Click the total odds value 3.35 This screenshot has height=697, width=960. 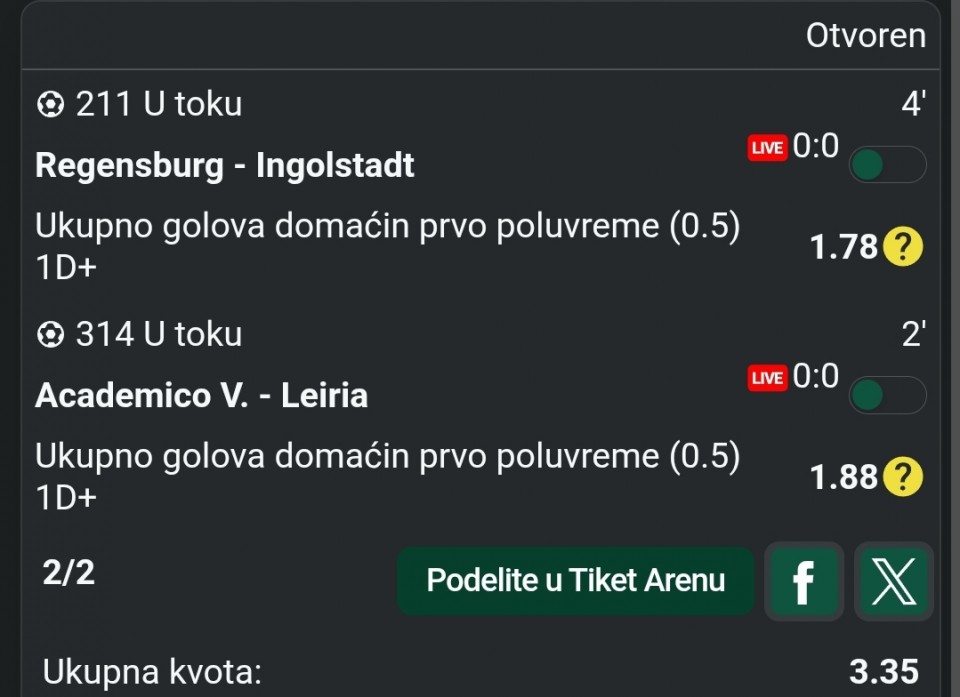tap(883, 671)
